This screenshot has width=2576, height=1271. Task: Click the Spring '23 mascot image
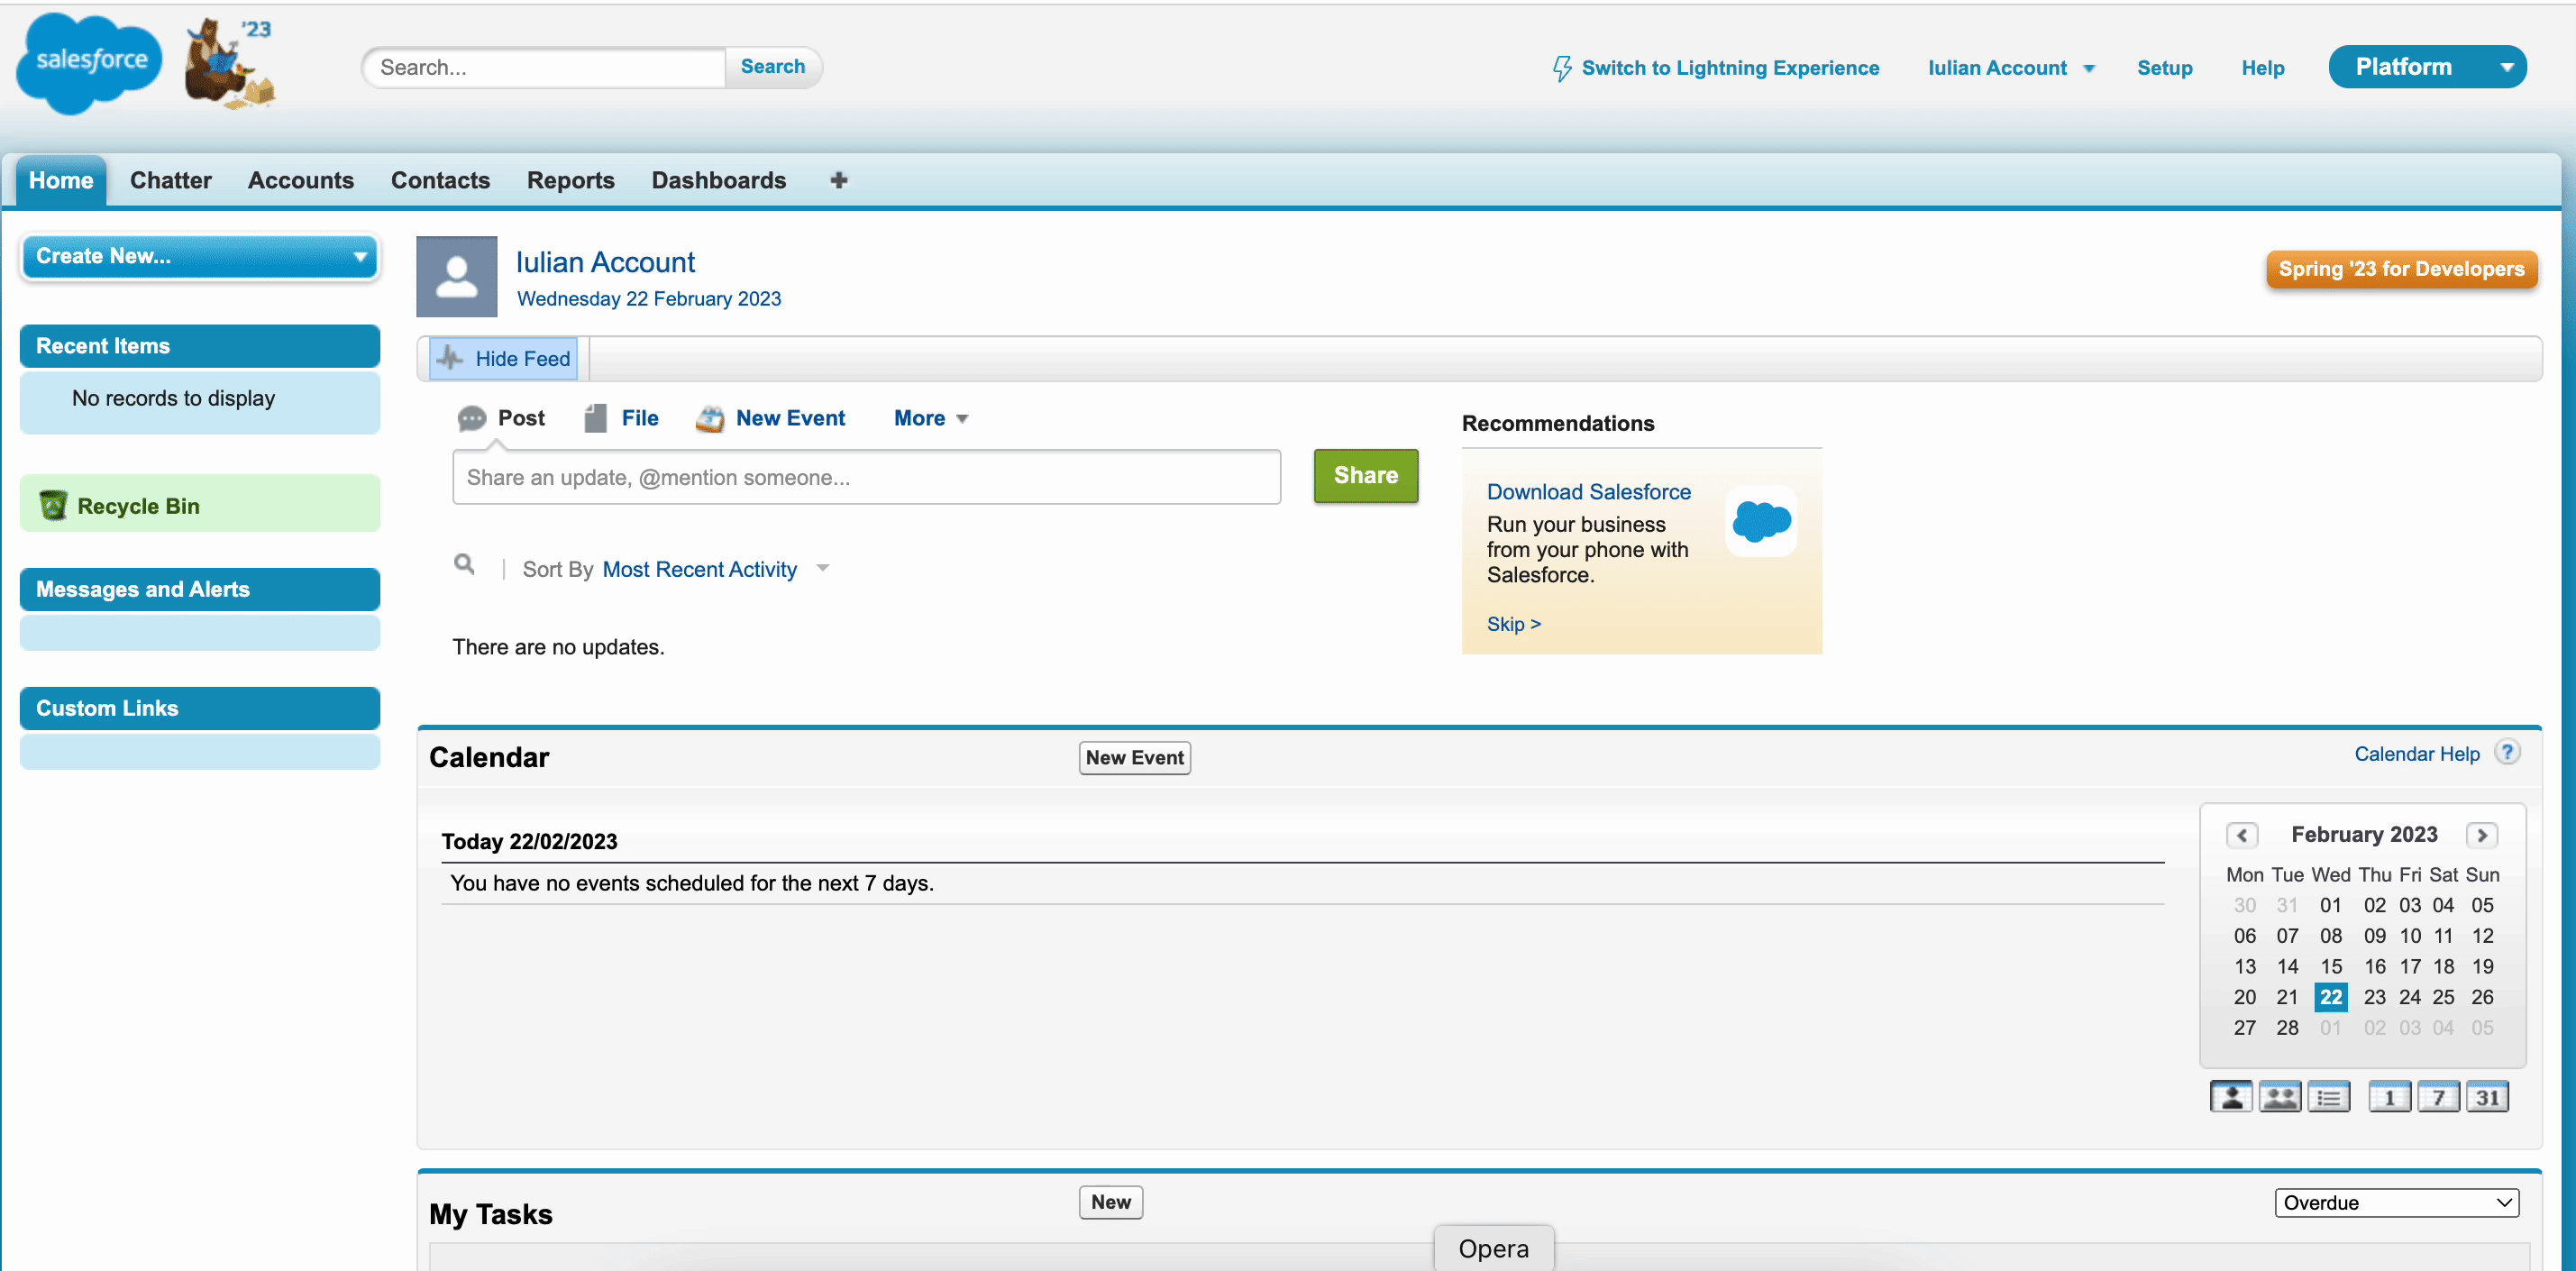point(230,62)
